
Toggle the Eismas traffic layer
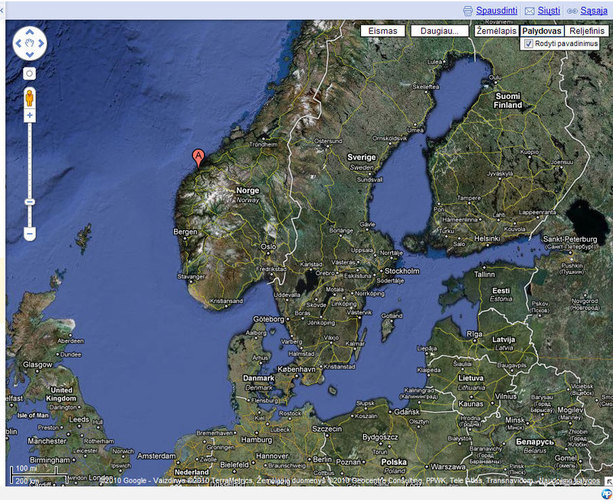point(384,31)
